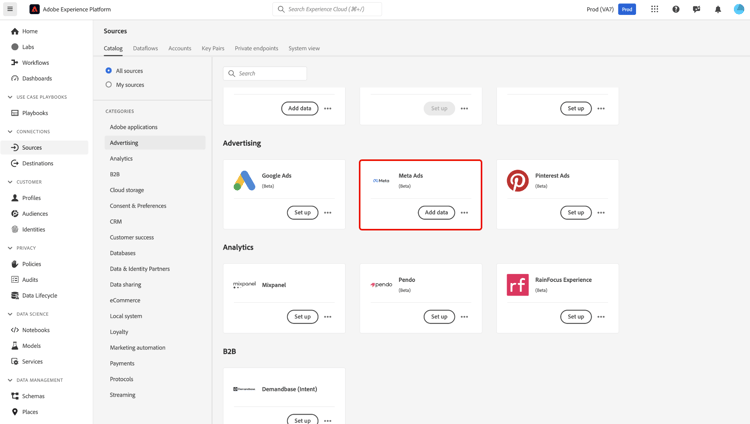The image size is (750, 424).
Task: Open the hamburger navigation menu
Action: (10, 9)
